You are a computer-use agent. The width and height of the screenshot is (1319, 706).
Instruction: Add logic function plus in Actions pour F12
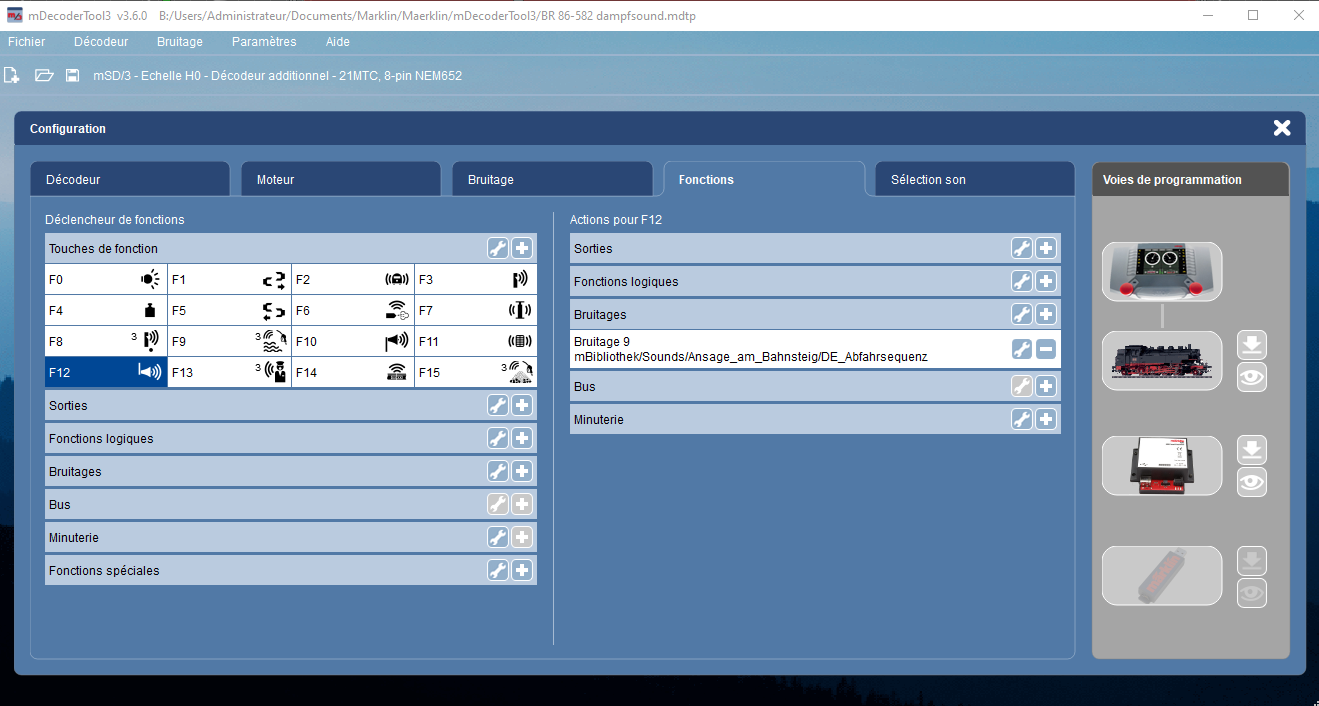click(1046, 281)
